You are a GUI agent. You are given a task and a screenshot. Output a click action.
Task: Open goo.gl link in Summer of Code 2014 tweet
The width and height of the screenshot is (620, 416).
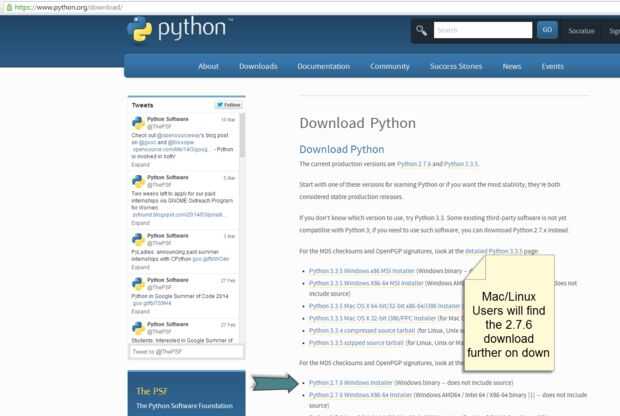(152, 303)
